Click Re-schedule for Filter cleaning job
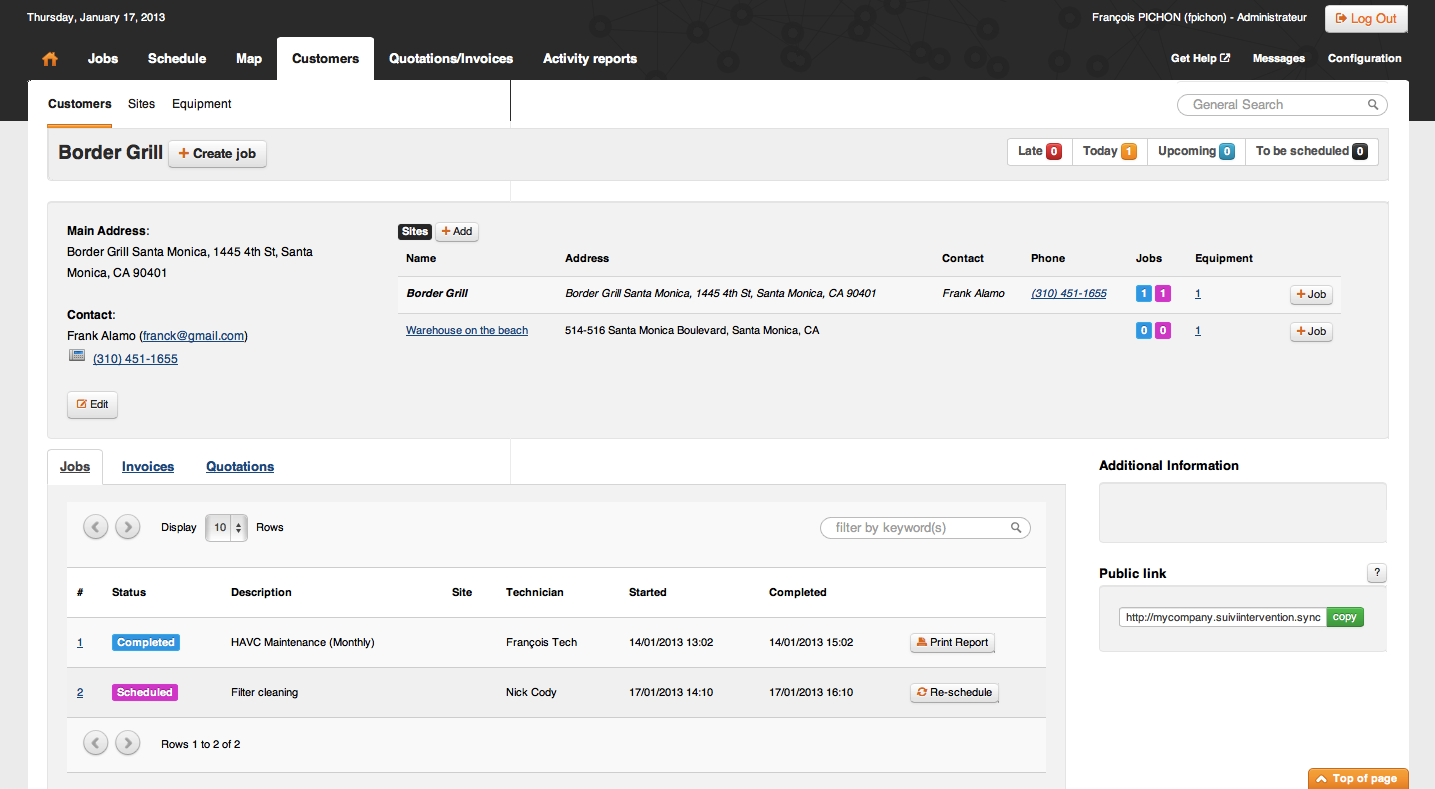This screenshot has width=1435, height=789. tap(954, 692)
